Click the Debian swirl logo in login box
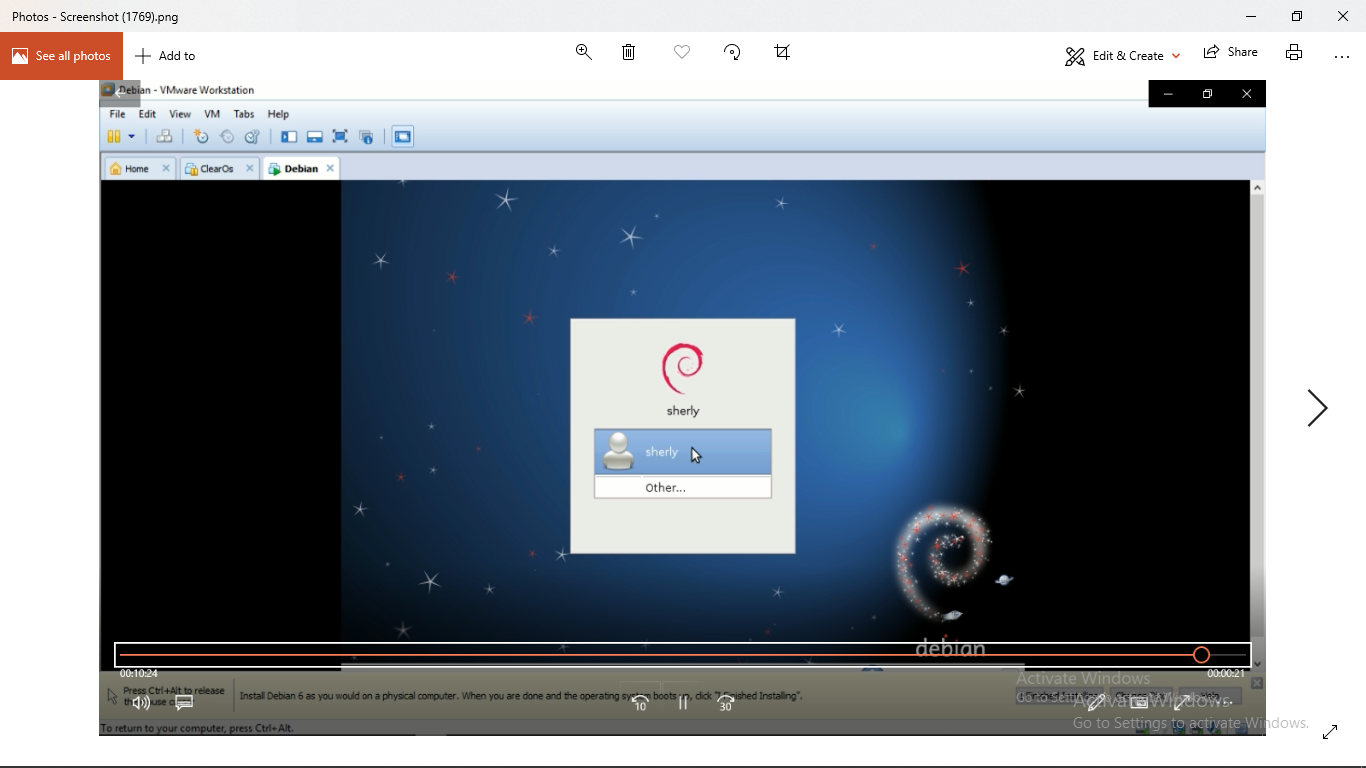The image size is (1366, 768). 683,369
